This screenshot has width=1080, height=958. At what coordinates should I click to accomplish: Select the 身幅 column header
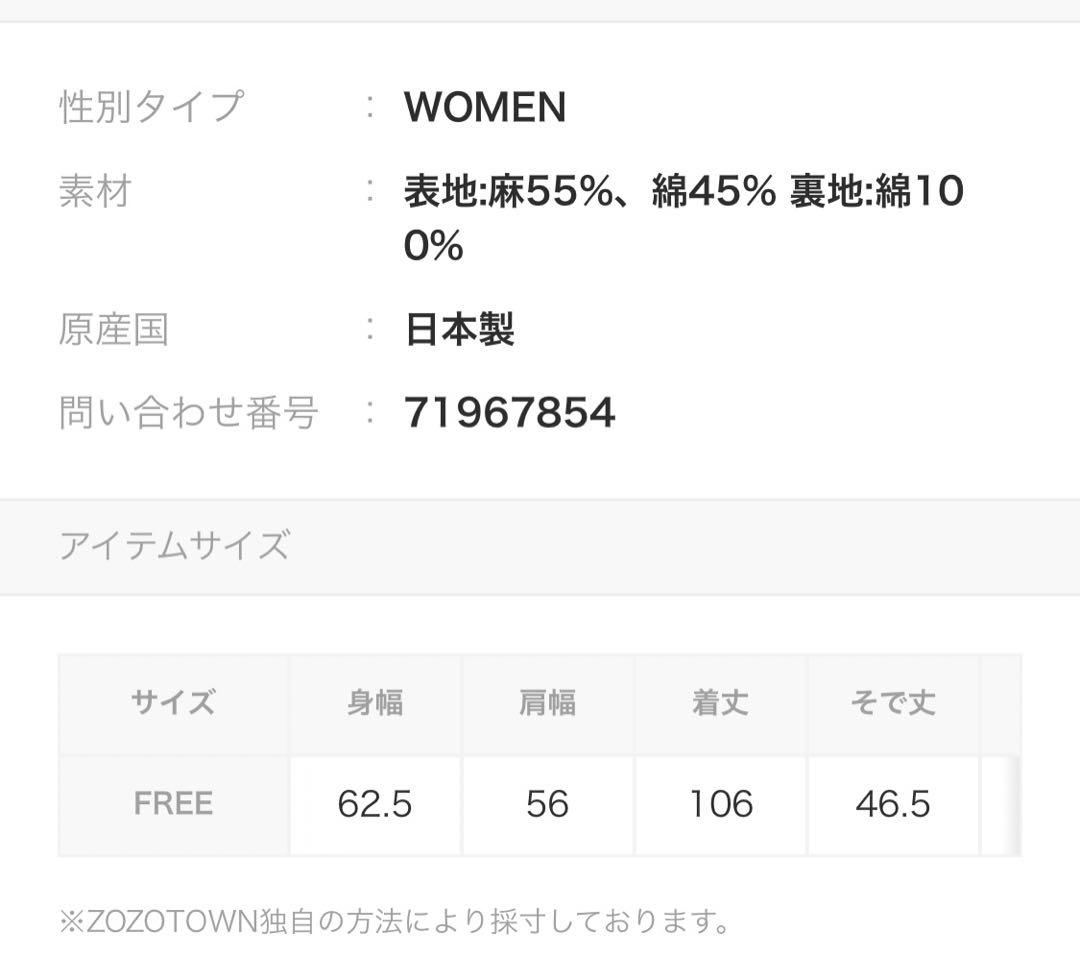point(375,703)
